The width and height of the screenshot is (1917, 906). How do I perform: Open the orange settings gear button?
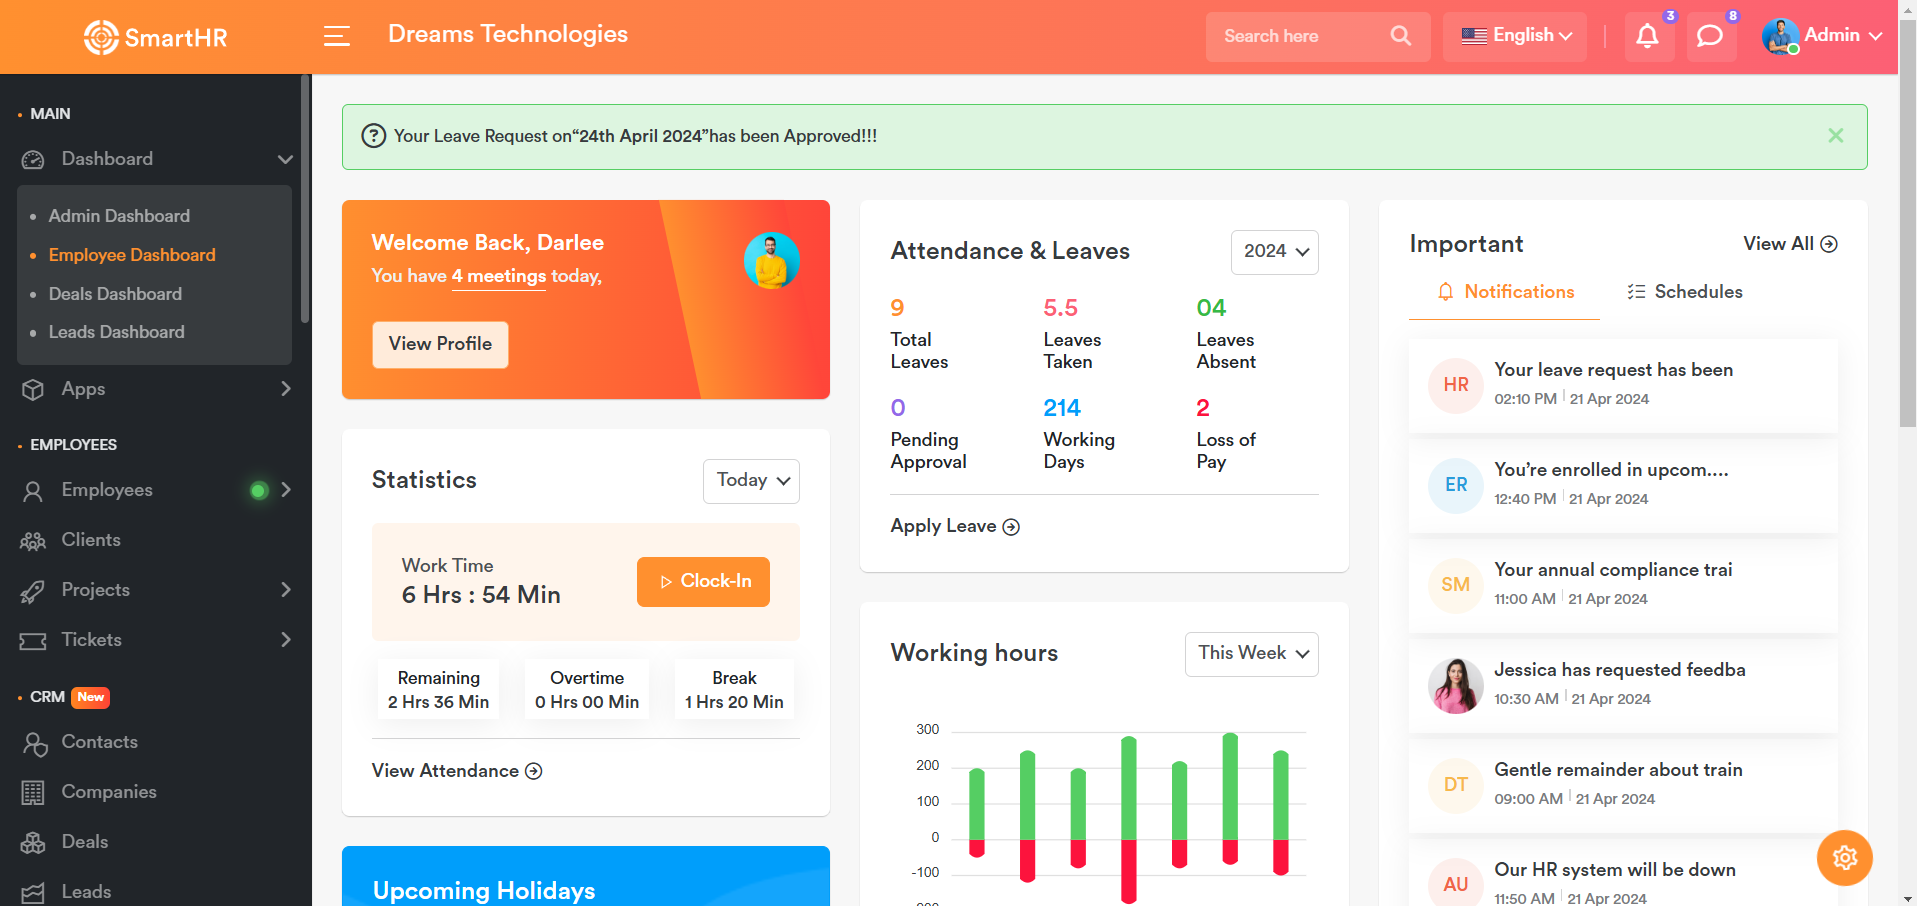click(x=1844, y=857)
